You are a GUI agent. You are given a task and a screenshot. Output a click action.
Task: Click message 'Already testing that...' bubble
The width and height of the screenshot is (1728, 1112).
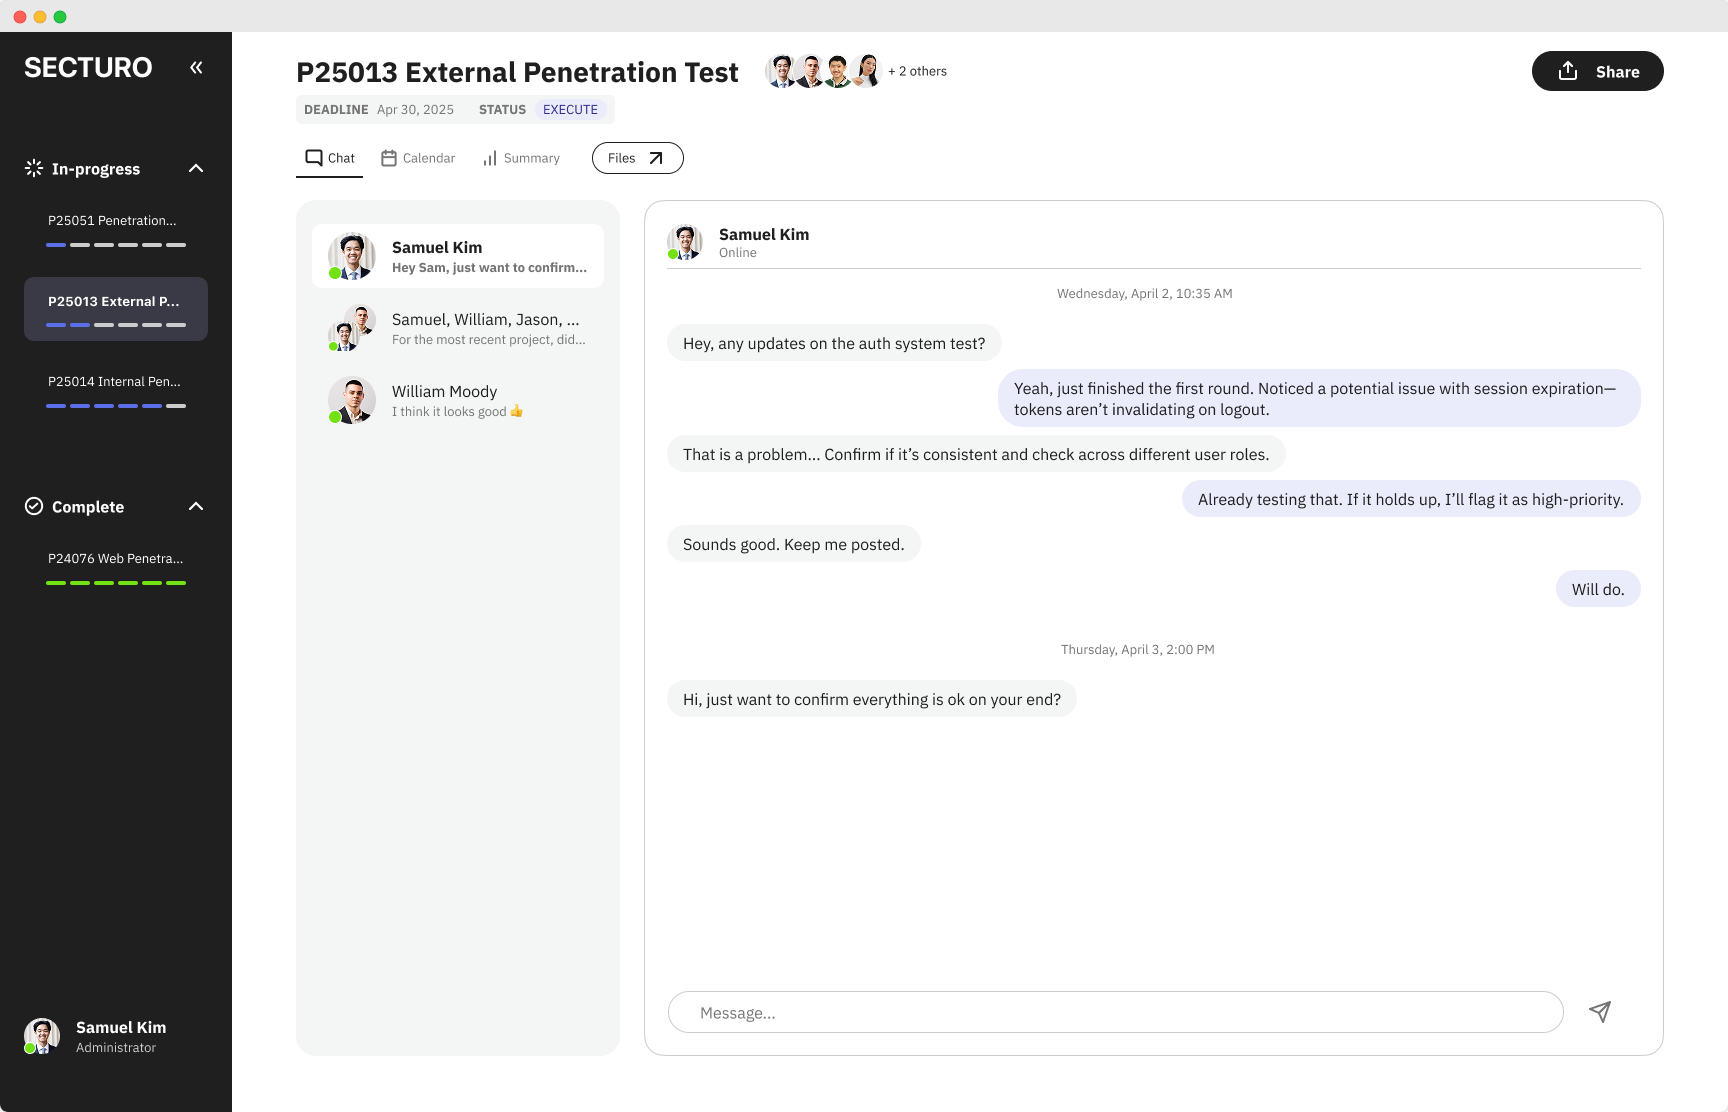pyautogui.click(x=1411, y=499)
